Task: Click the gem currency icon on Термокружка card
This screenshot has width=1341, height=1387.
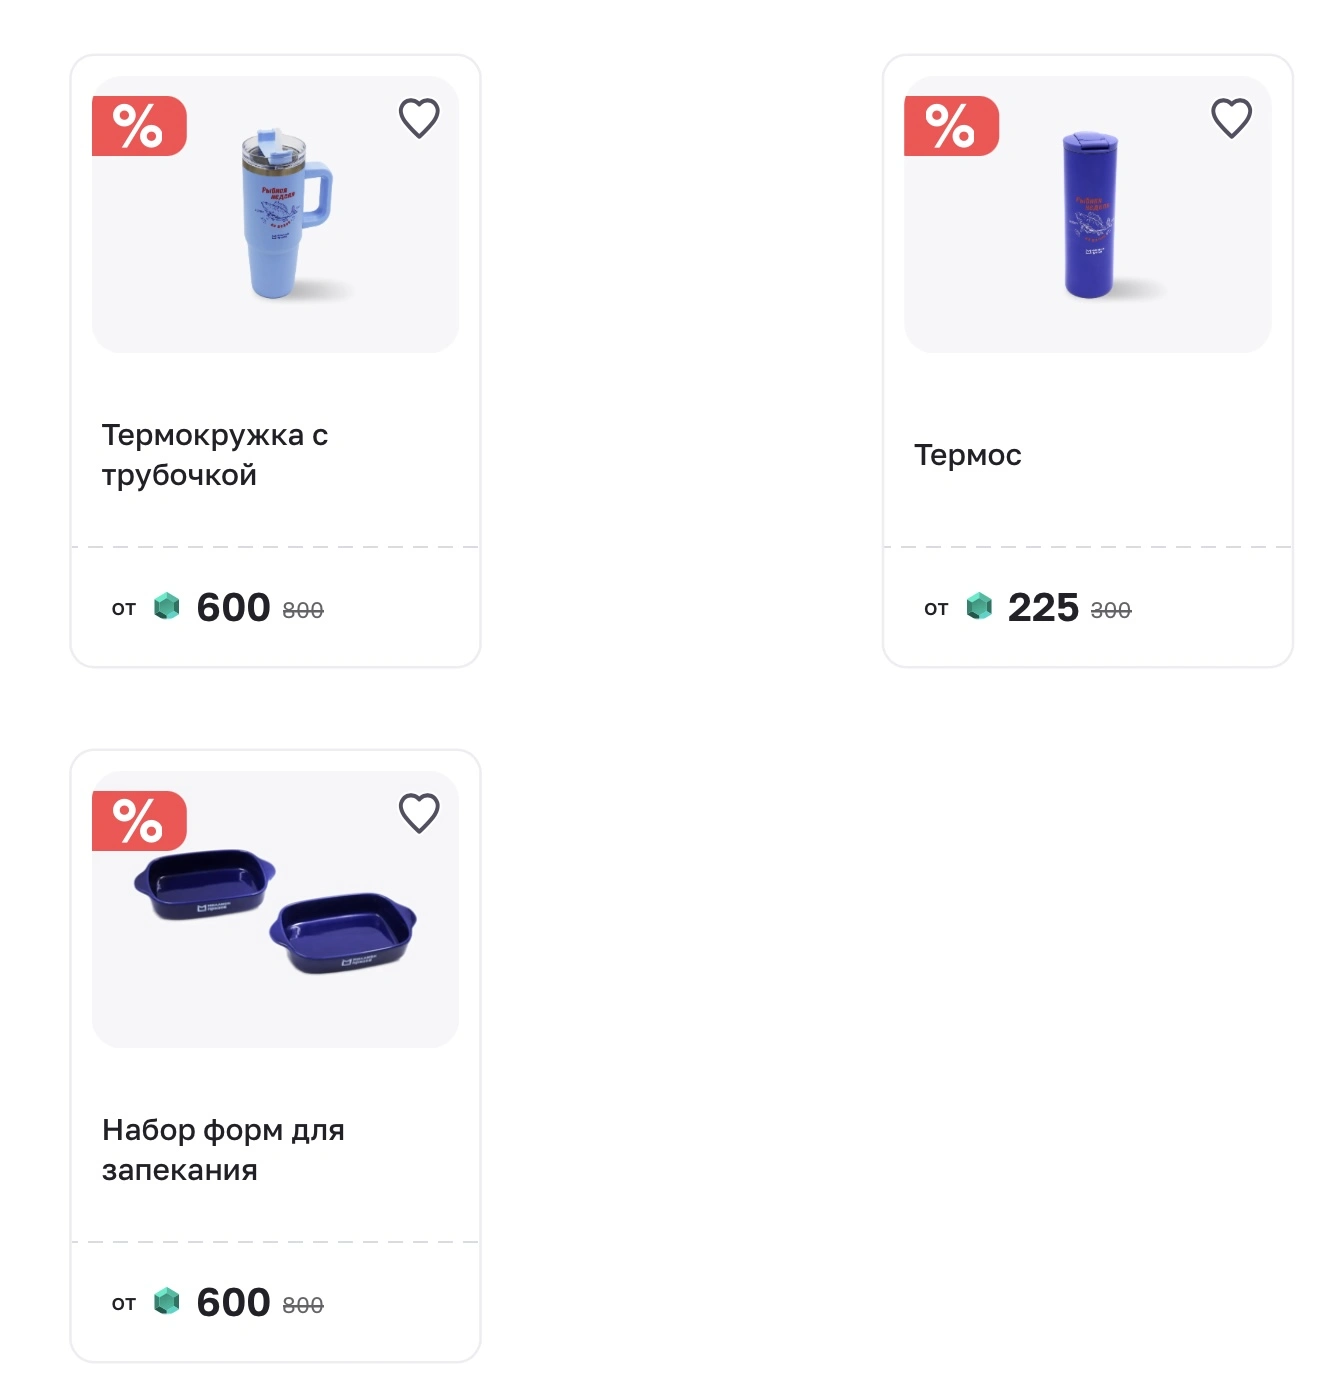Action: [167, 606]
